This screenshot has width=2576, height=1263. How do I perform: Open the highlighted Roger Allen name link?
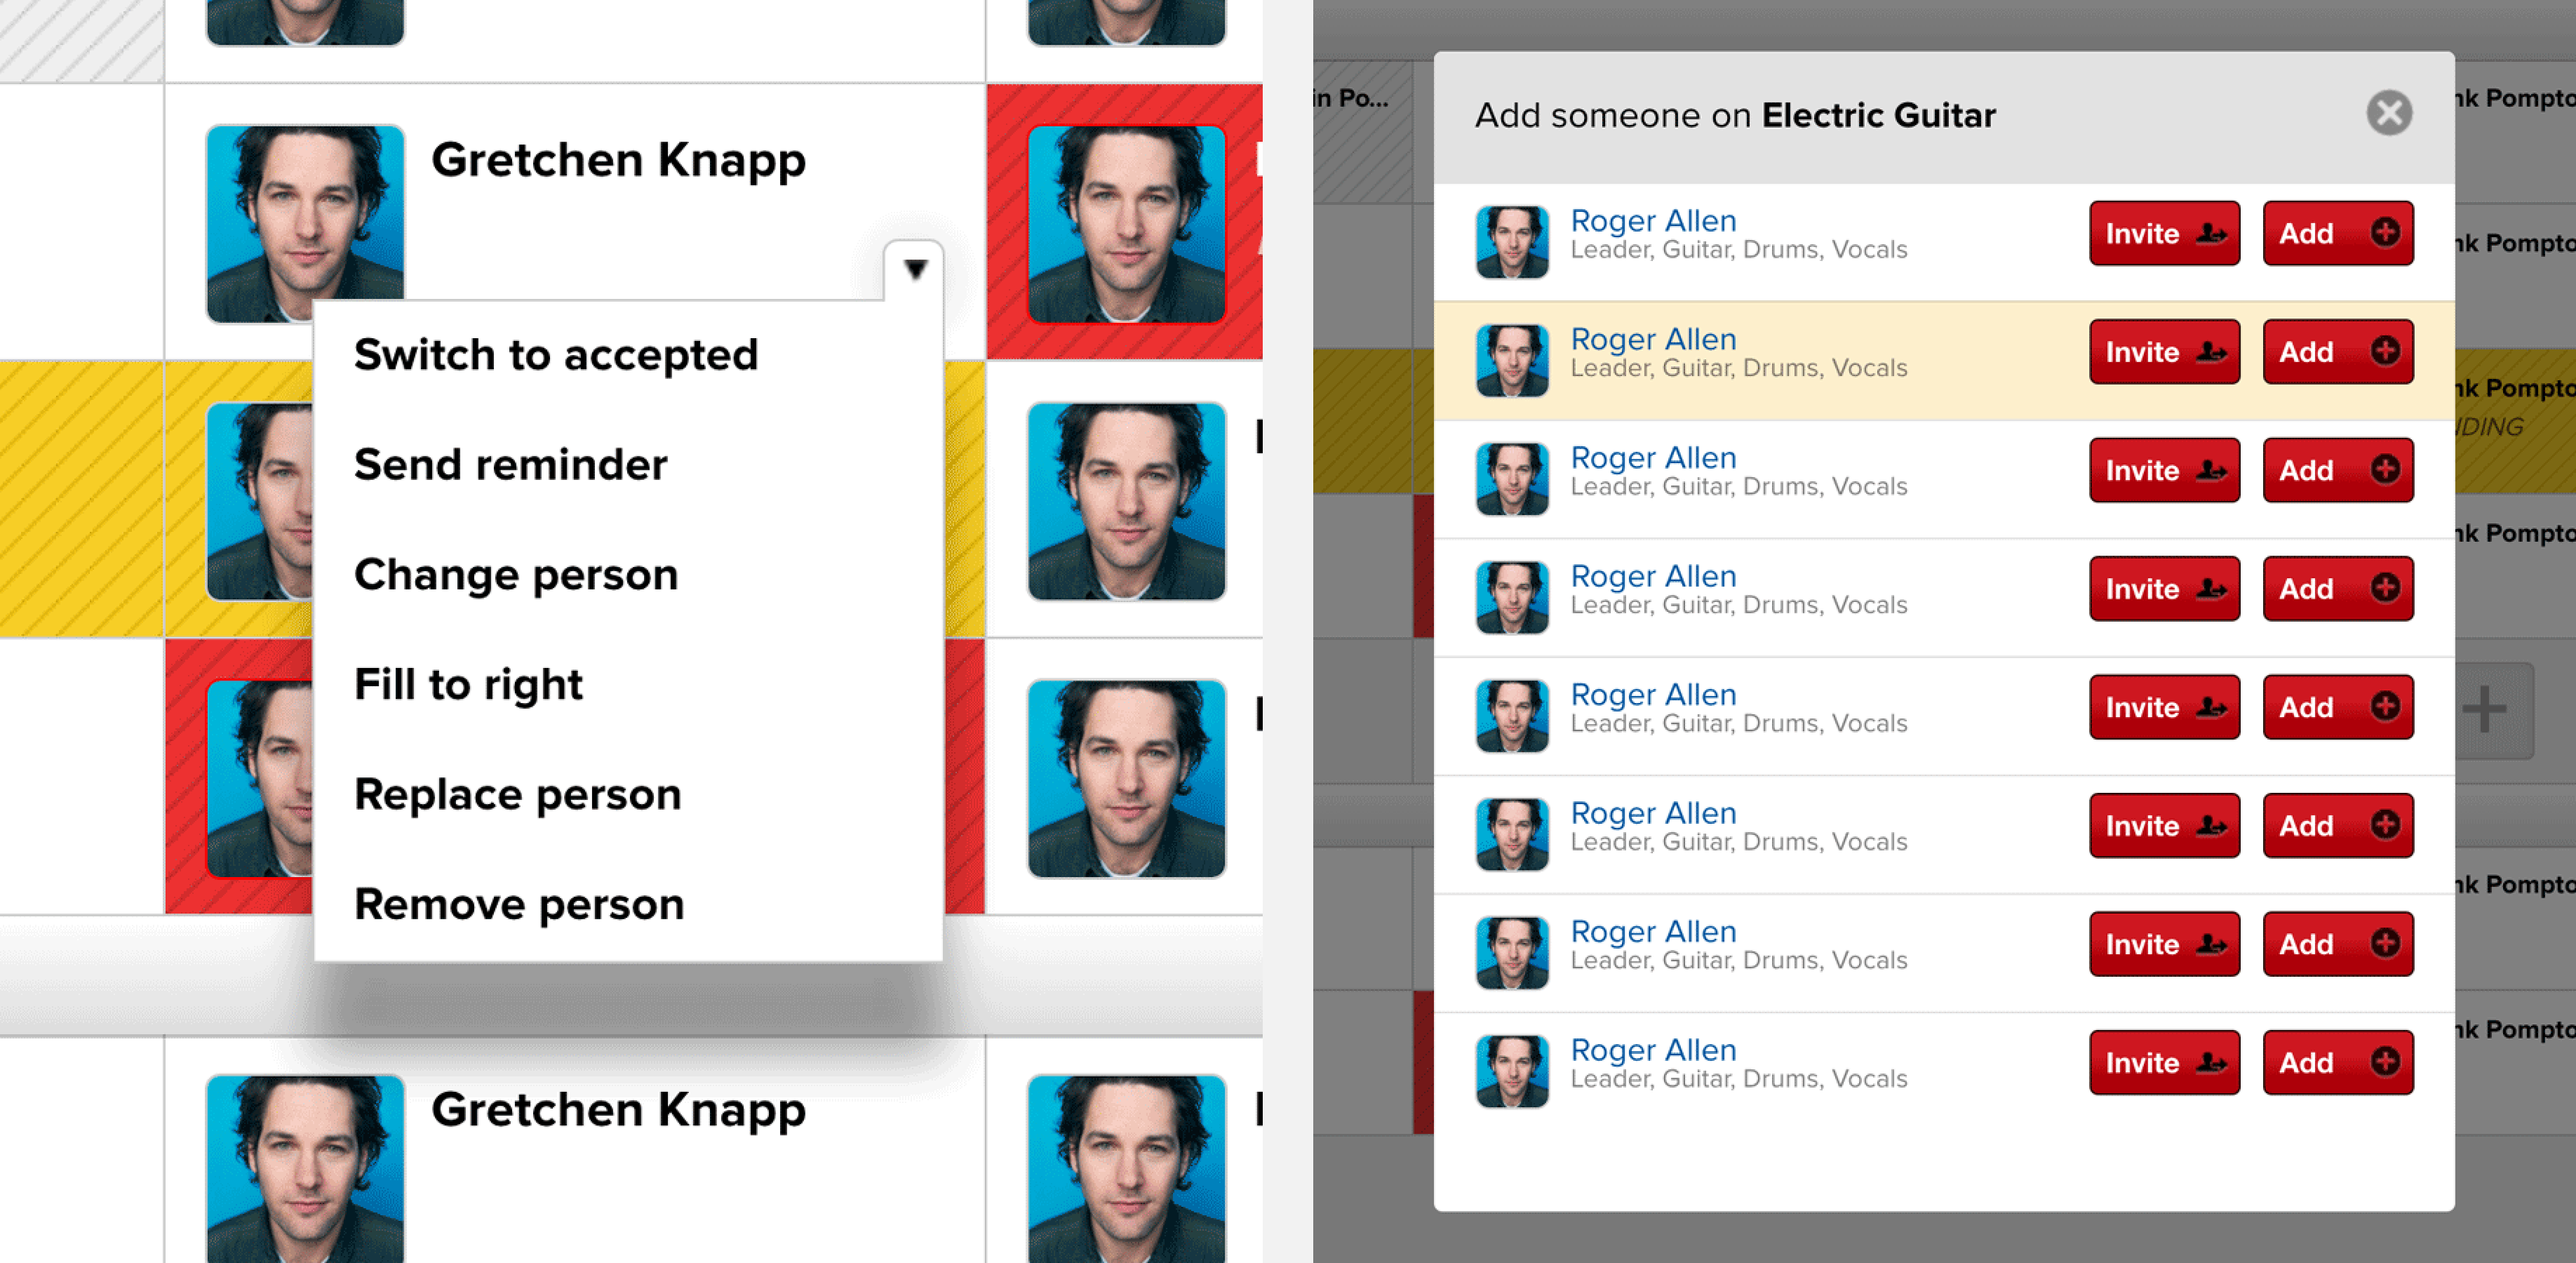click(1653, 339)
